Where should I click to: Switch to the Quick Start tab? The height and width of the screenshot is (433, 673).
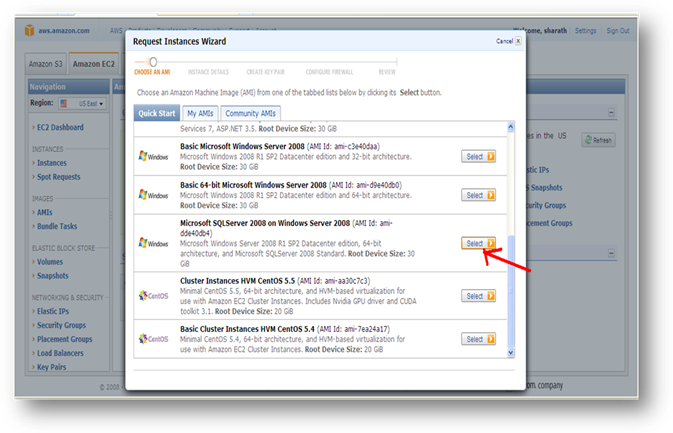click(x=157, y=113)
